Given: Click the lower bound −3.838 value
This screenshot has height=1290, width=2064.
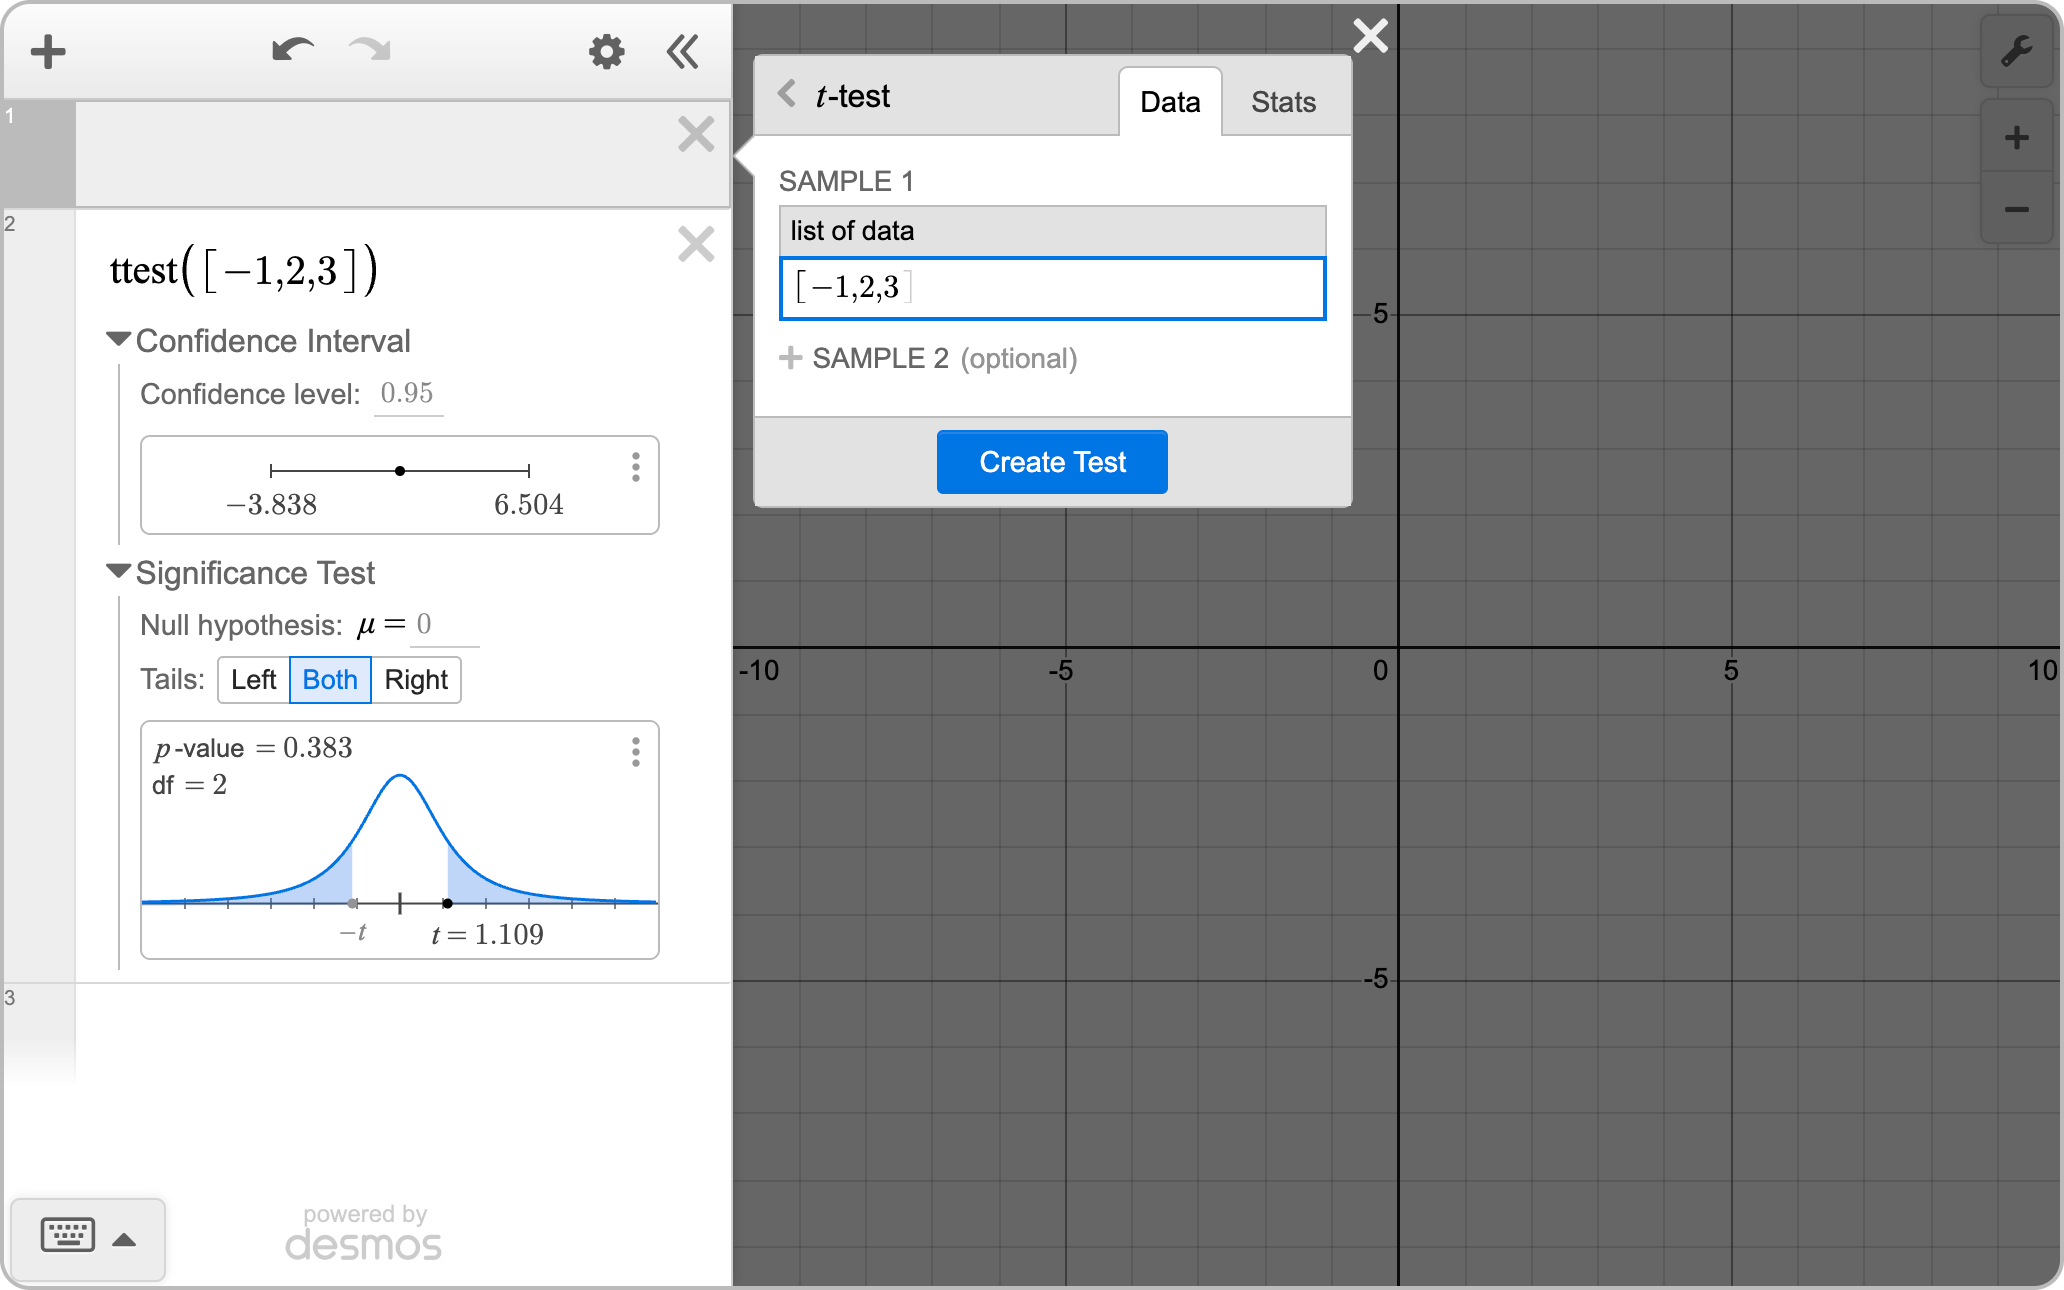Looking at the screenshot, I should 272,505.
